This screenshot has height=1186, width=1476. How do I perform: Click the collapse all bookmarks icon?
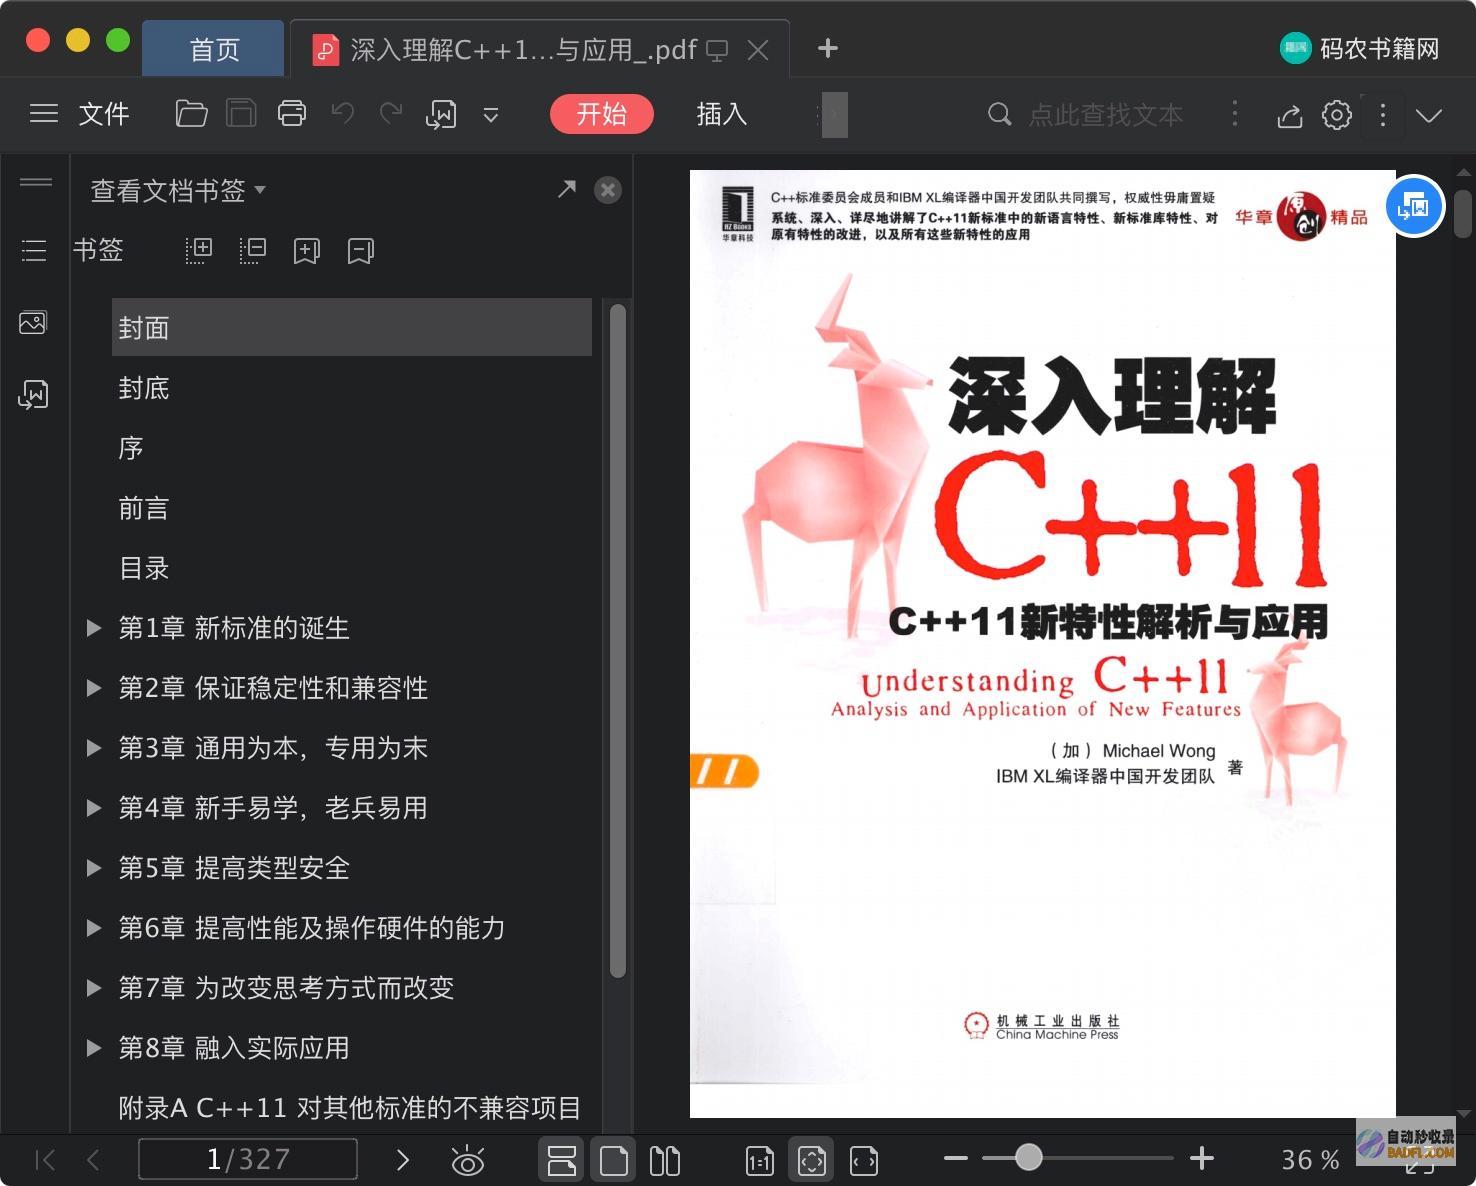pos(253,250)
